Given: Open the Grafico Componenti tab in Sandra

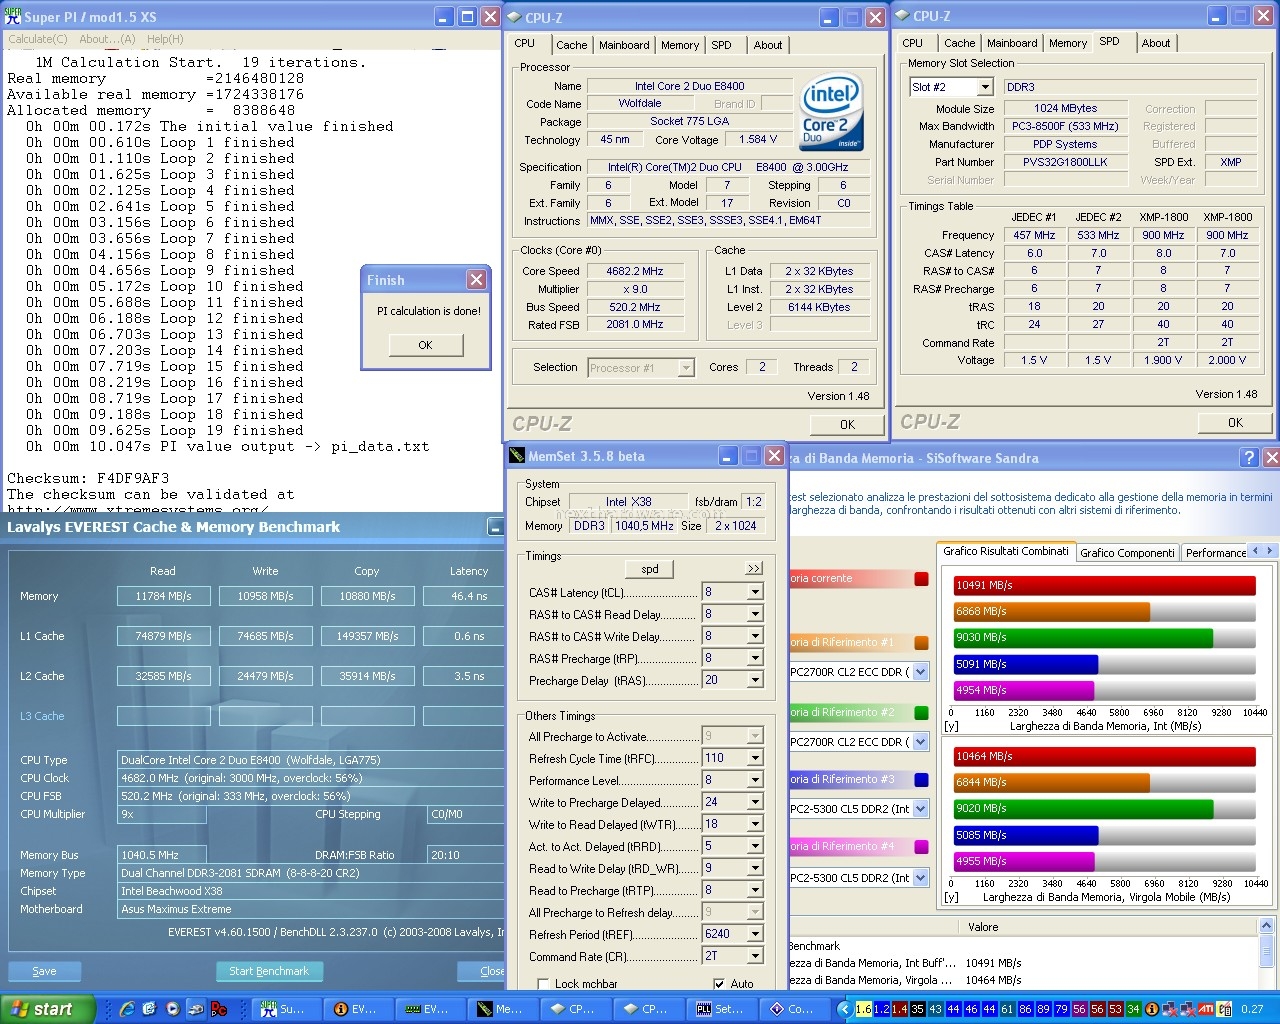Looking at the screenshot, I should click(x=1127, y=552).
